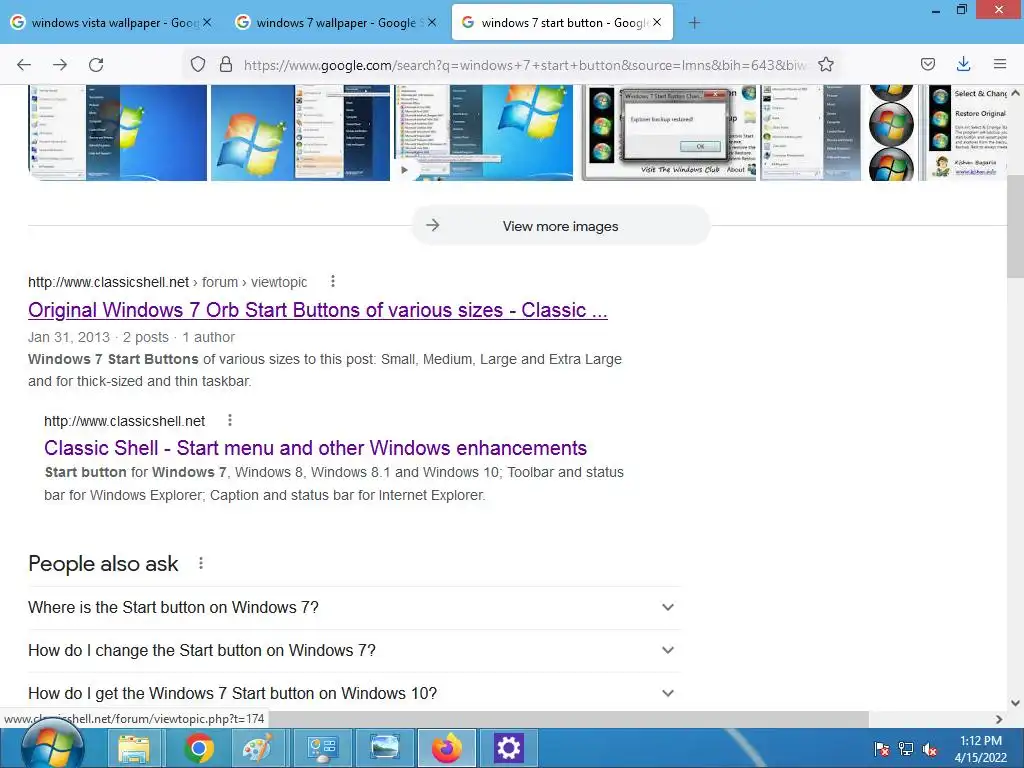This screenshot has width=1024, height=768.
Task: Open Control Panel taskbar icon
Action: click(321, 748)
